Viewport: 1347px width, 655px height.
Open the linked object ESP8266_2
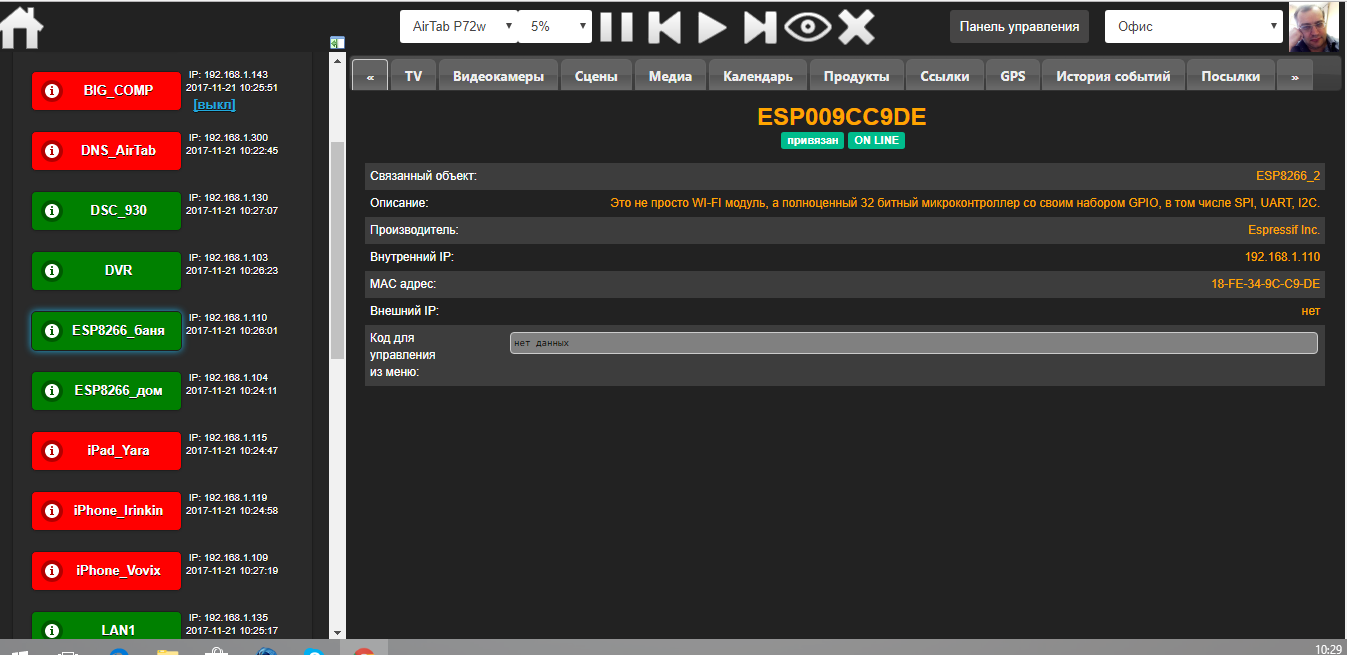[x=1288, y=176]
